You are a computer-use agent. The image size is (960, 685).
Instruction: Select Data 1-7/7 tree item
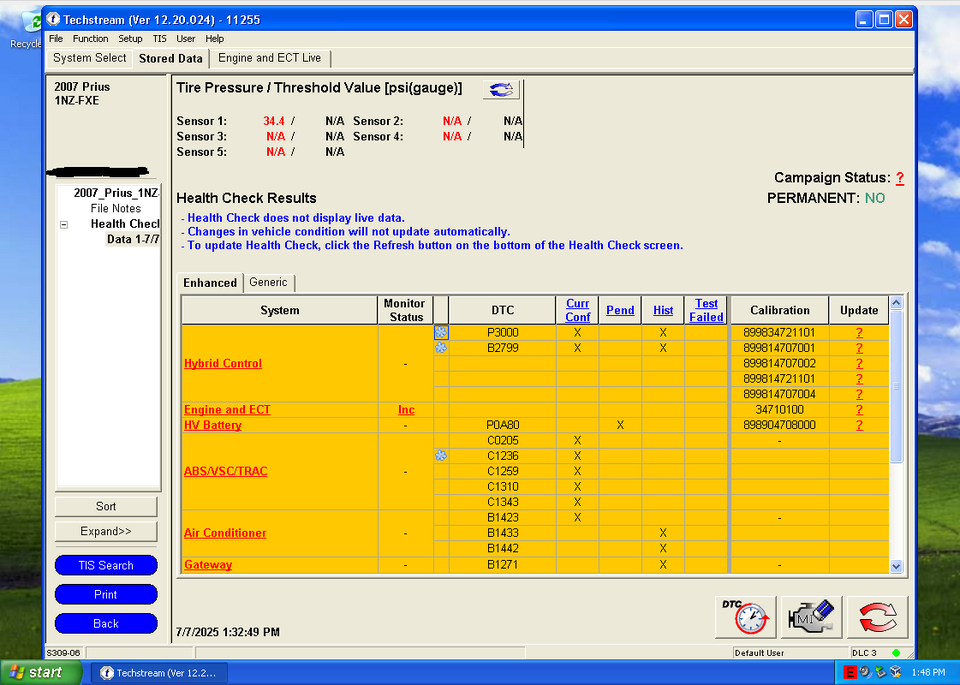tap(133, 239)
